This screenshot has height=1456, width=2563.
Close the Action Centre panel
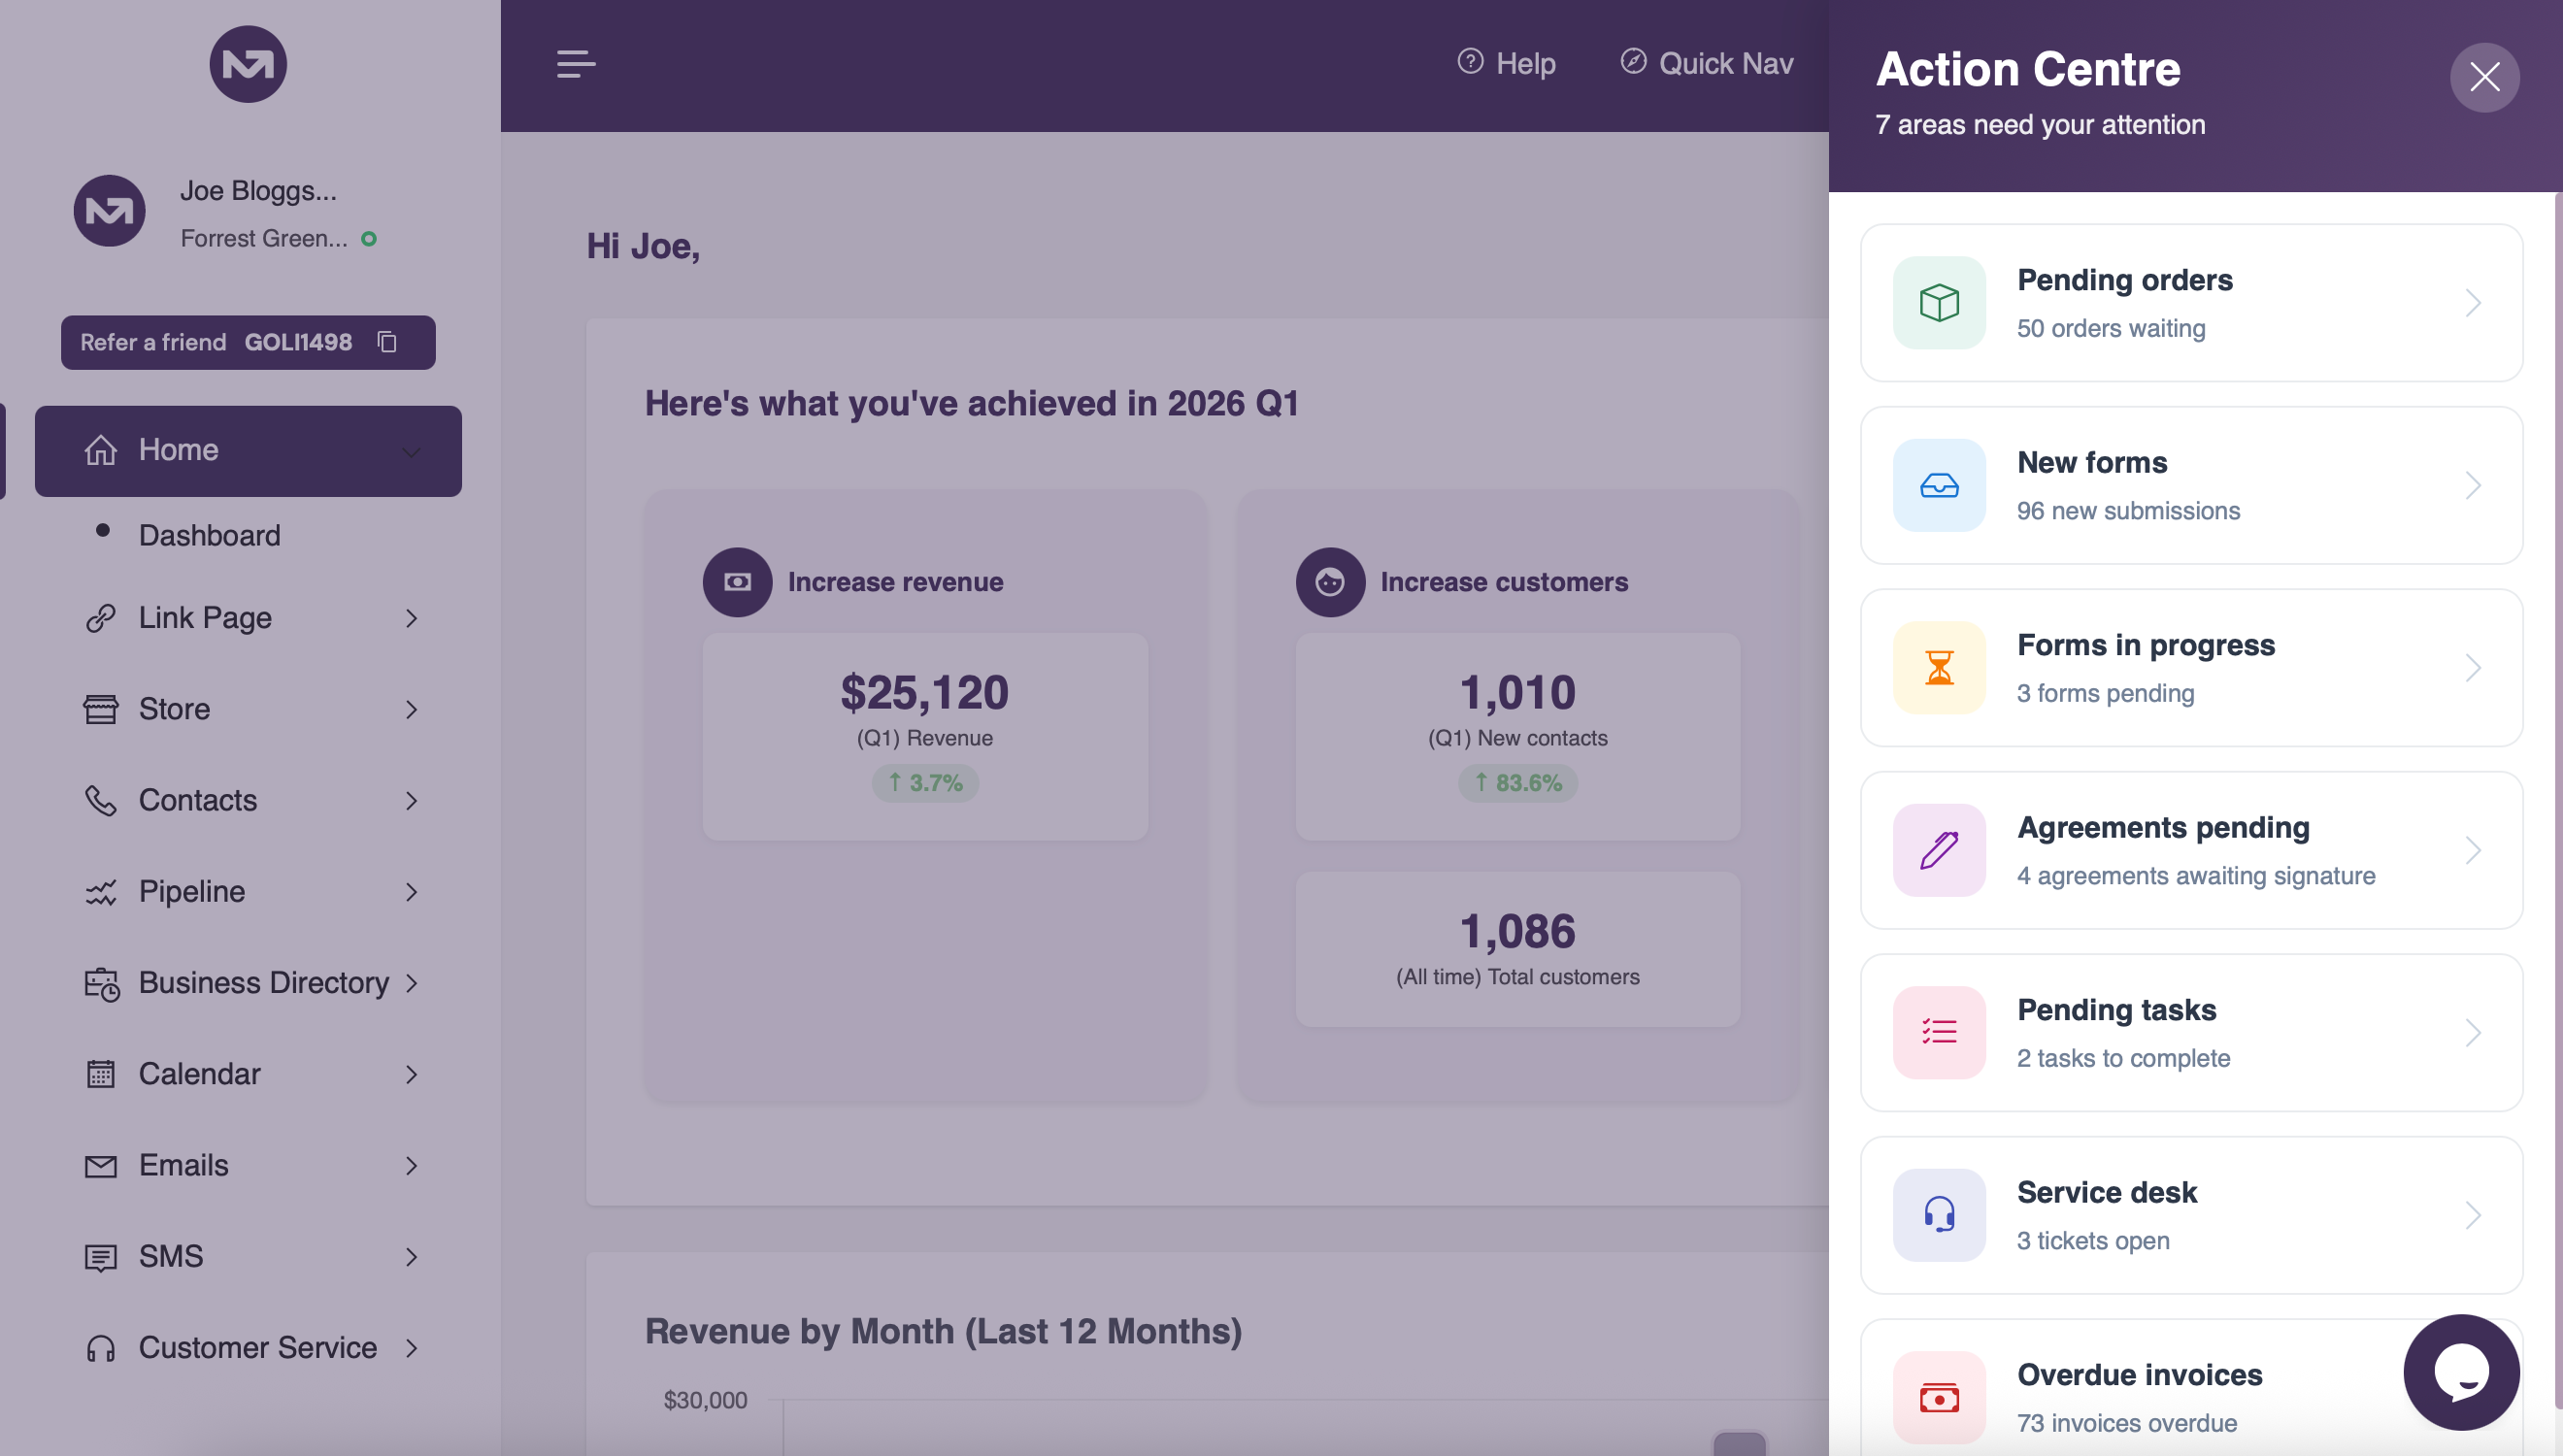coord(2483,77)
